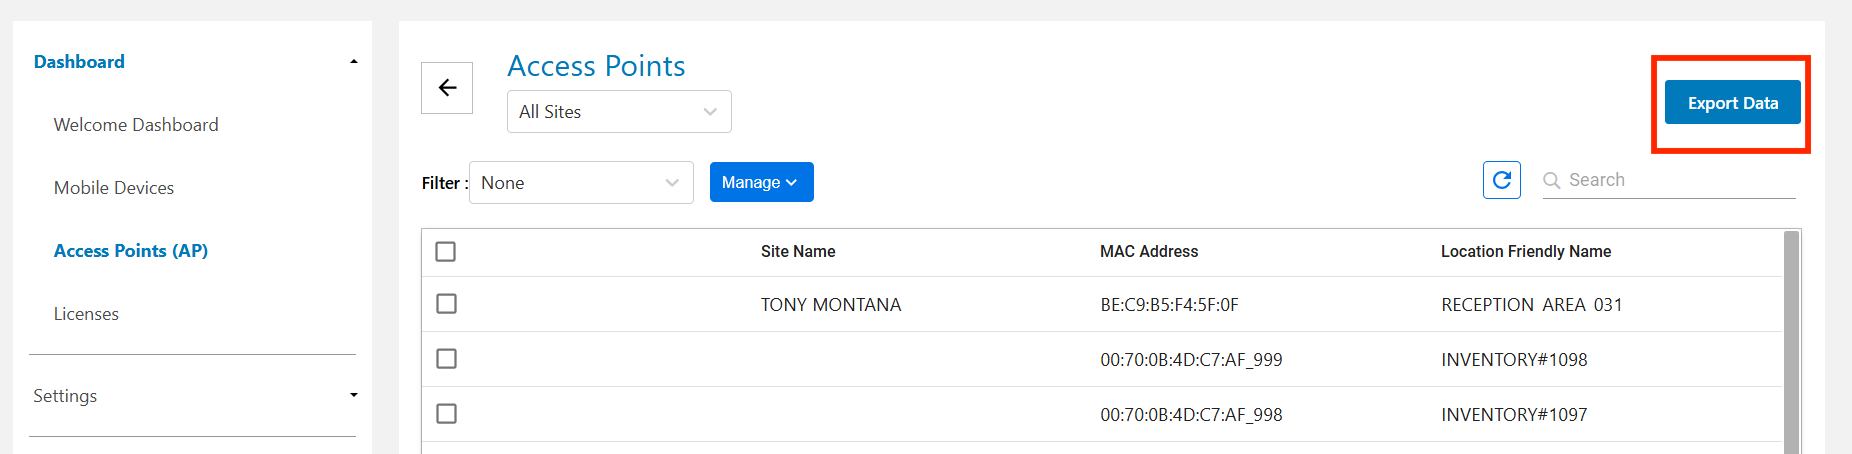Click the search magnifier icon
Screen dimensions: 1852x454
point(1552,180)
